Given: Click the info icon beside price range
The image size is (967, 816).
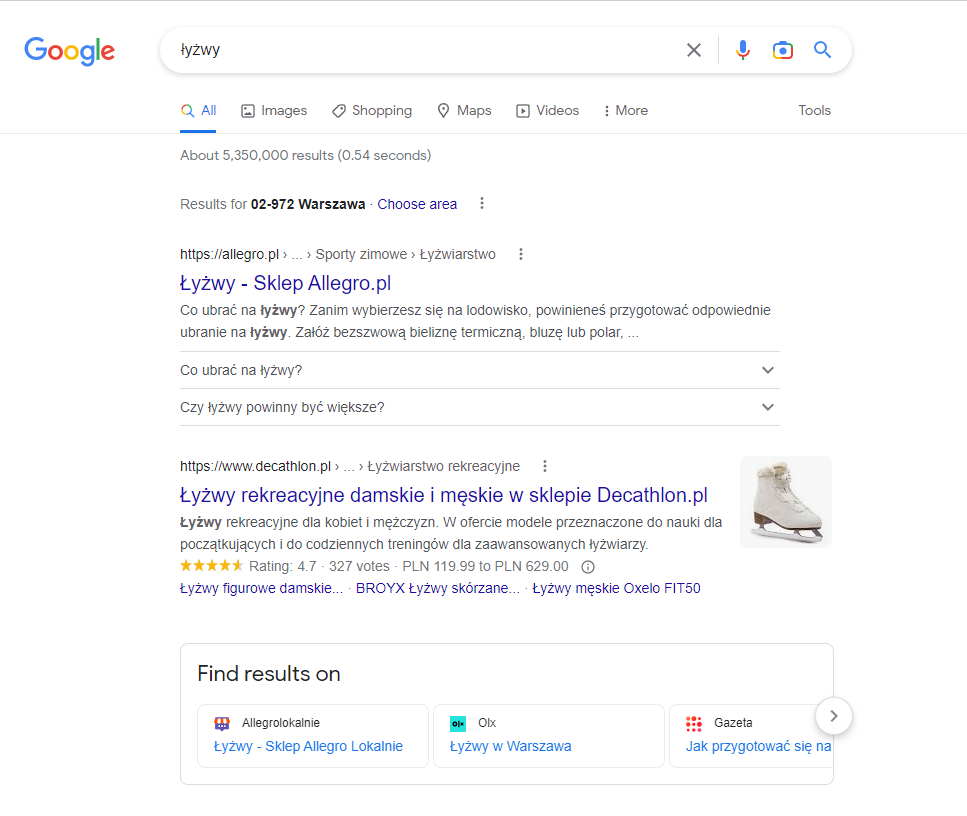Looking at the screenshot, I should point(588,567).
